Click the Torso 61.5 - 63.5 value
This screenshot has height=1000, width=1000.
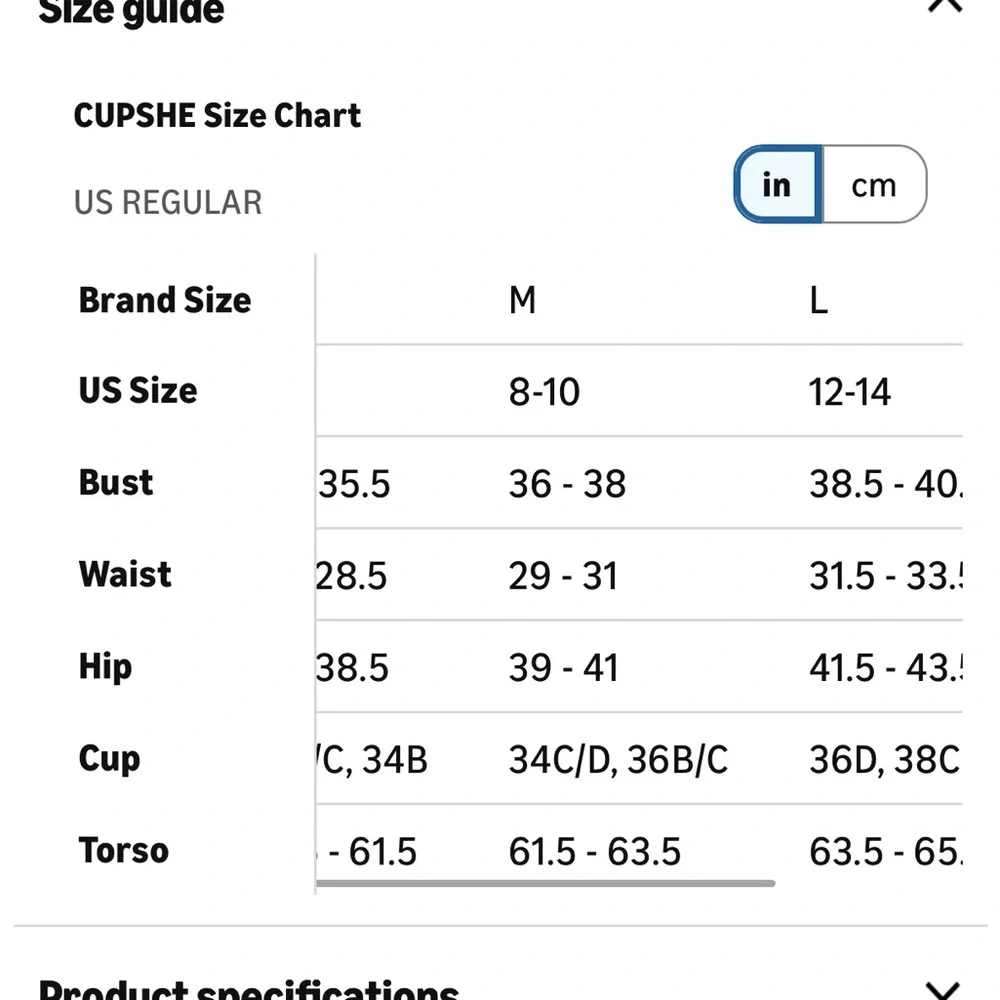(594, 851)
